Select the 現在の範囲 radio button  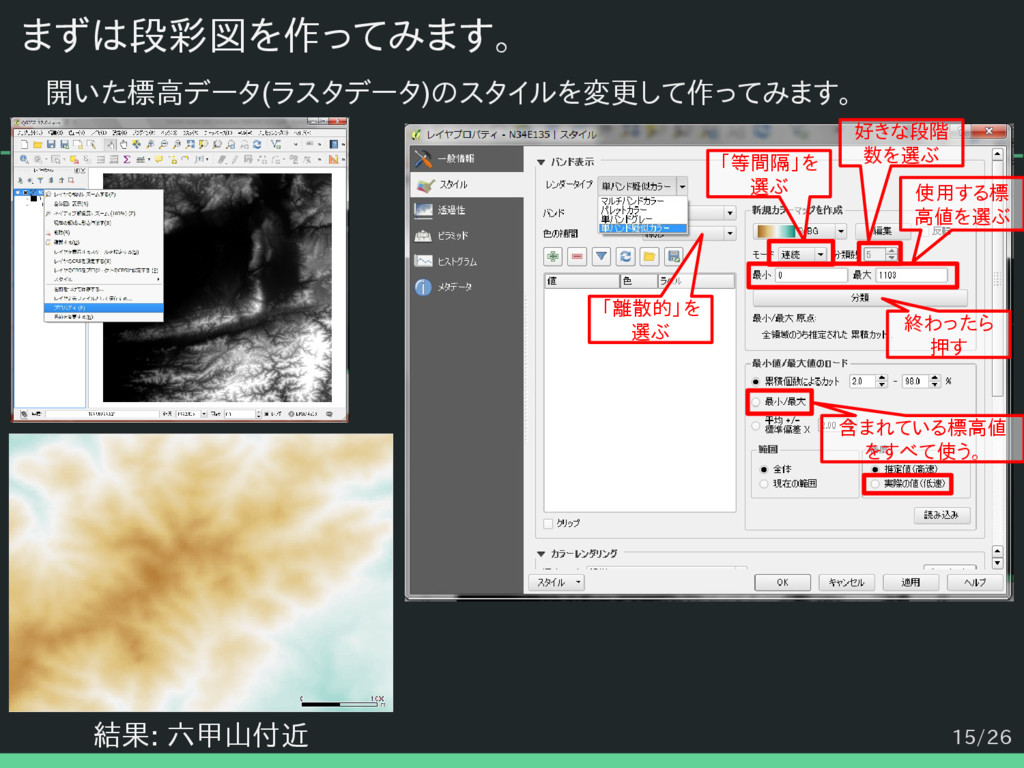tap(764, 483)
